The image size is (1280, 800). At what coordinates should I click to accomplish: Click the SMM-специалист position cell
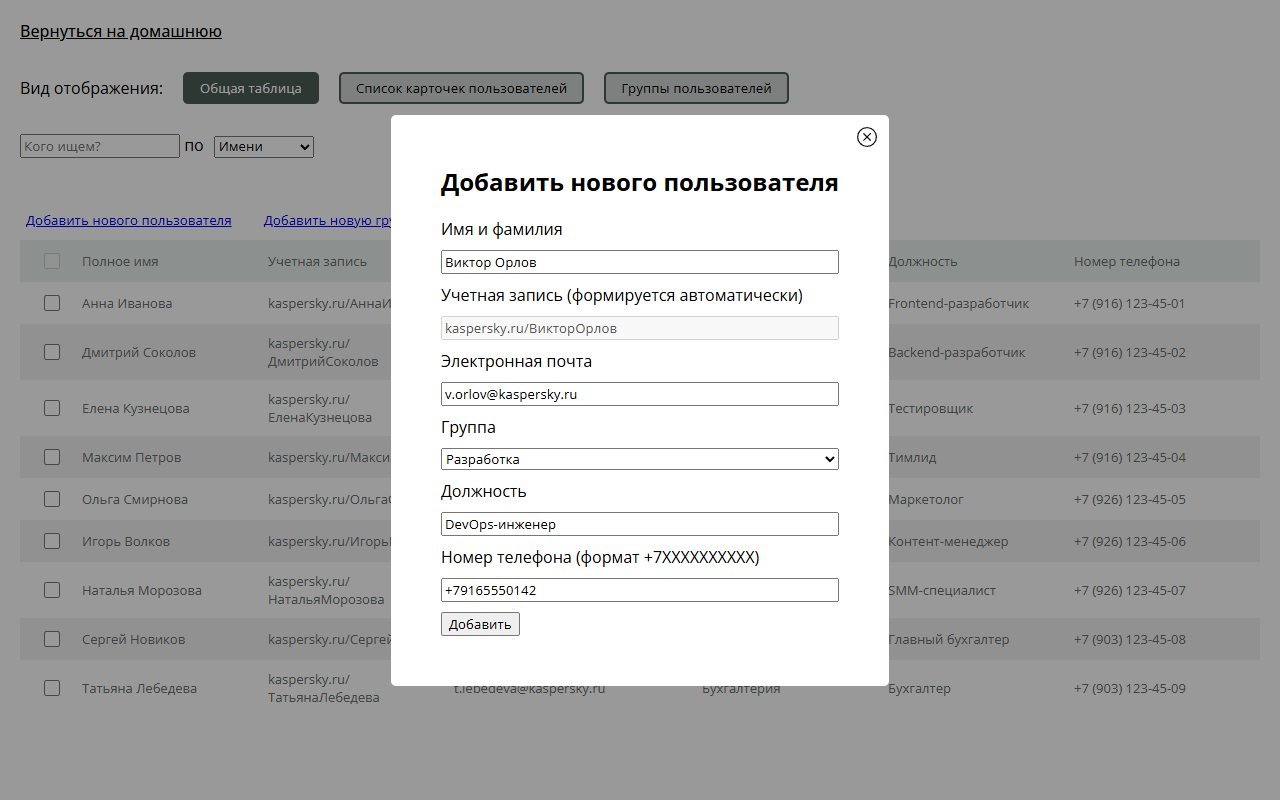[942, 590]
